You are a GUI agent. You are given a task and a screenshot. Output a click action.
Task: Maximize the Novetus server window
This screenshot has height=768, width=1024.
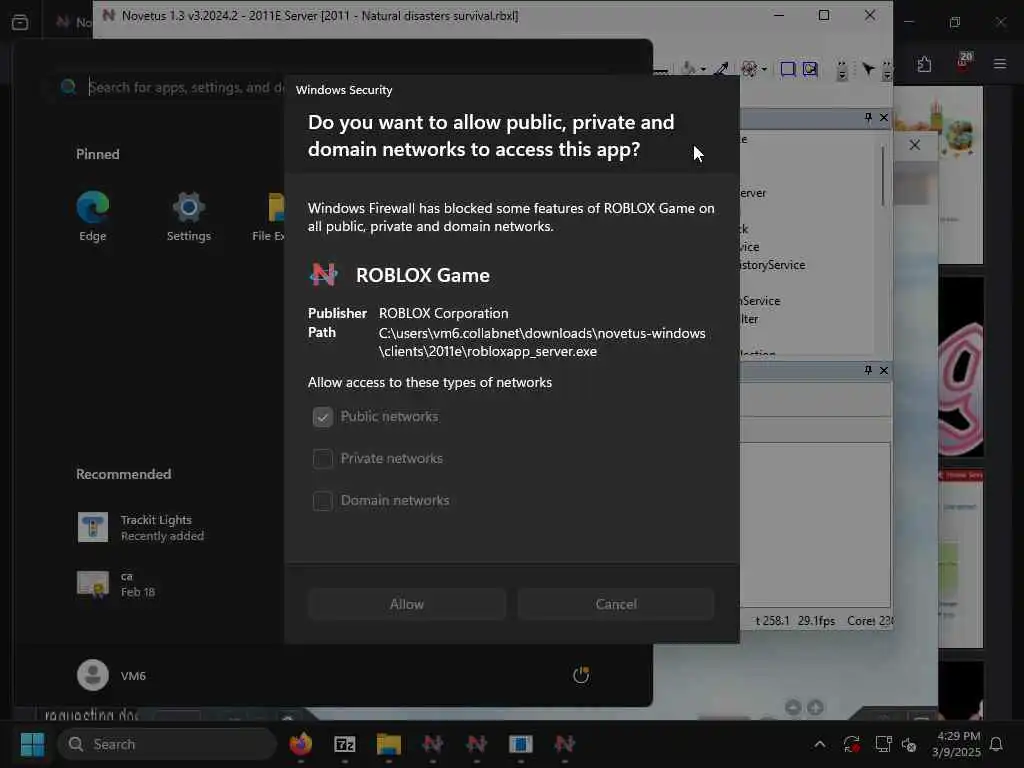[824, 15]
